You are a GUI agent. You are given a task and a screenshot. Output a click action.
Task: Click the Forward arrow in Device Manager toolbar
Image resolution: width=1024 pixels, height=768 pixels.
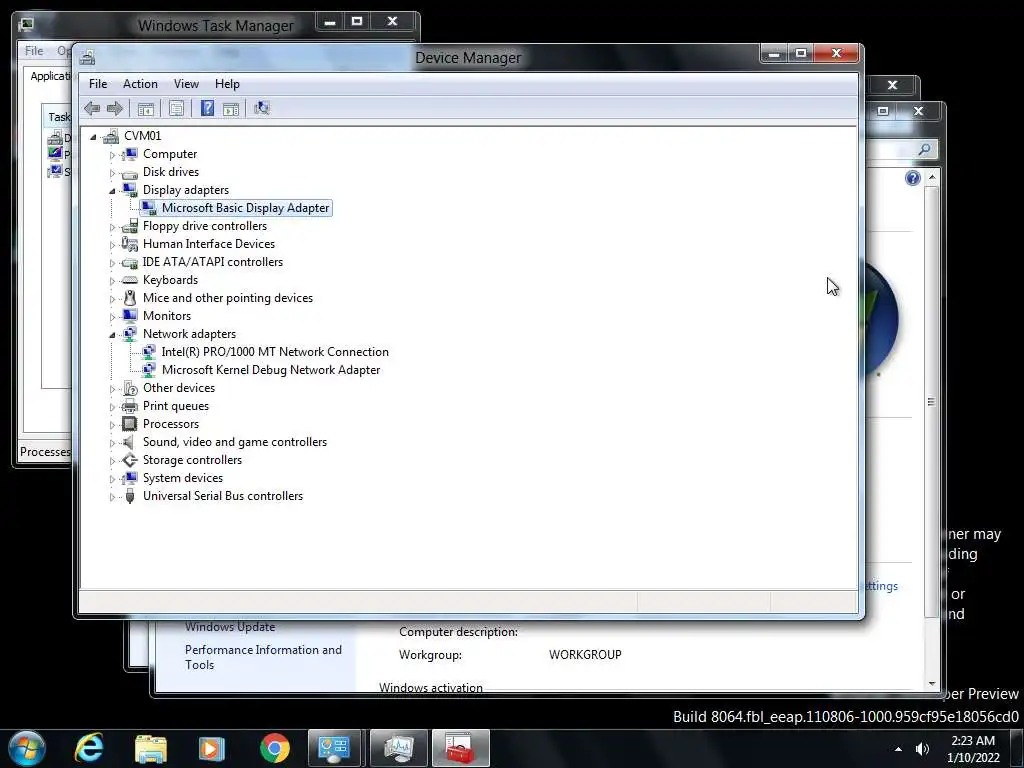click(115, 108)
